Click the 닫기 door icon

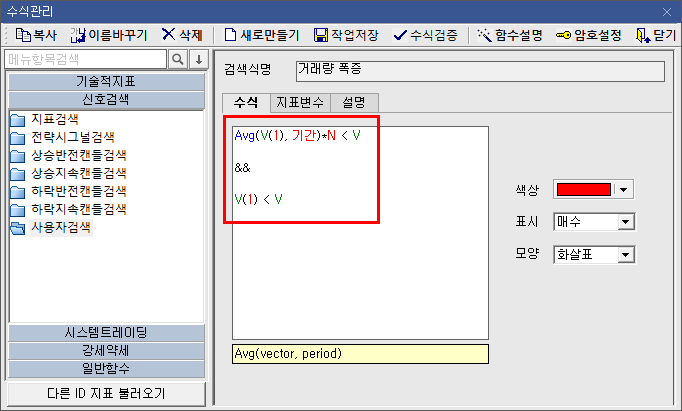point(643,35)
